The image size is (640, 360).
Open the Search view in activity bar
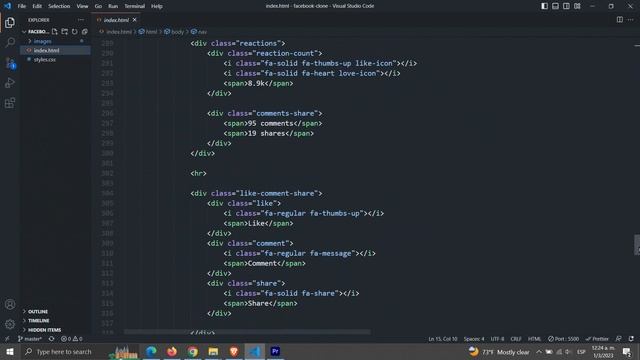pos(10,42)
